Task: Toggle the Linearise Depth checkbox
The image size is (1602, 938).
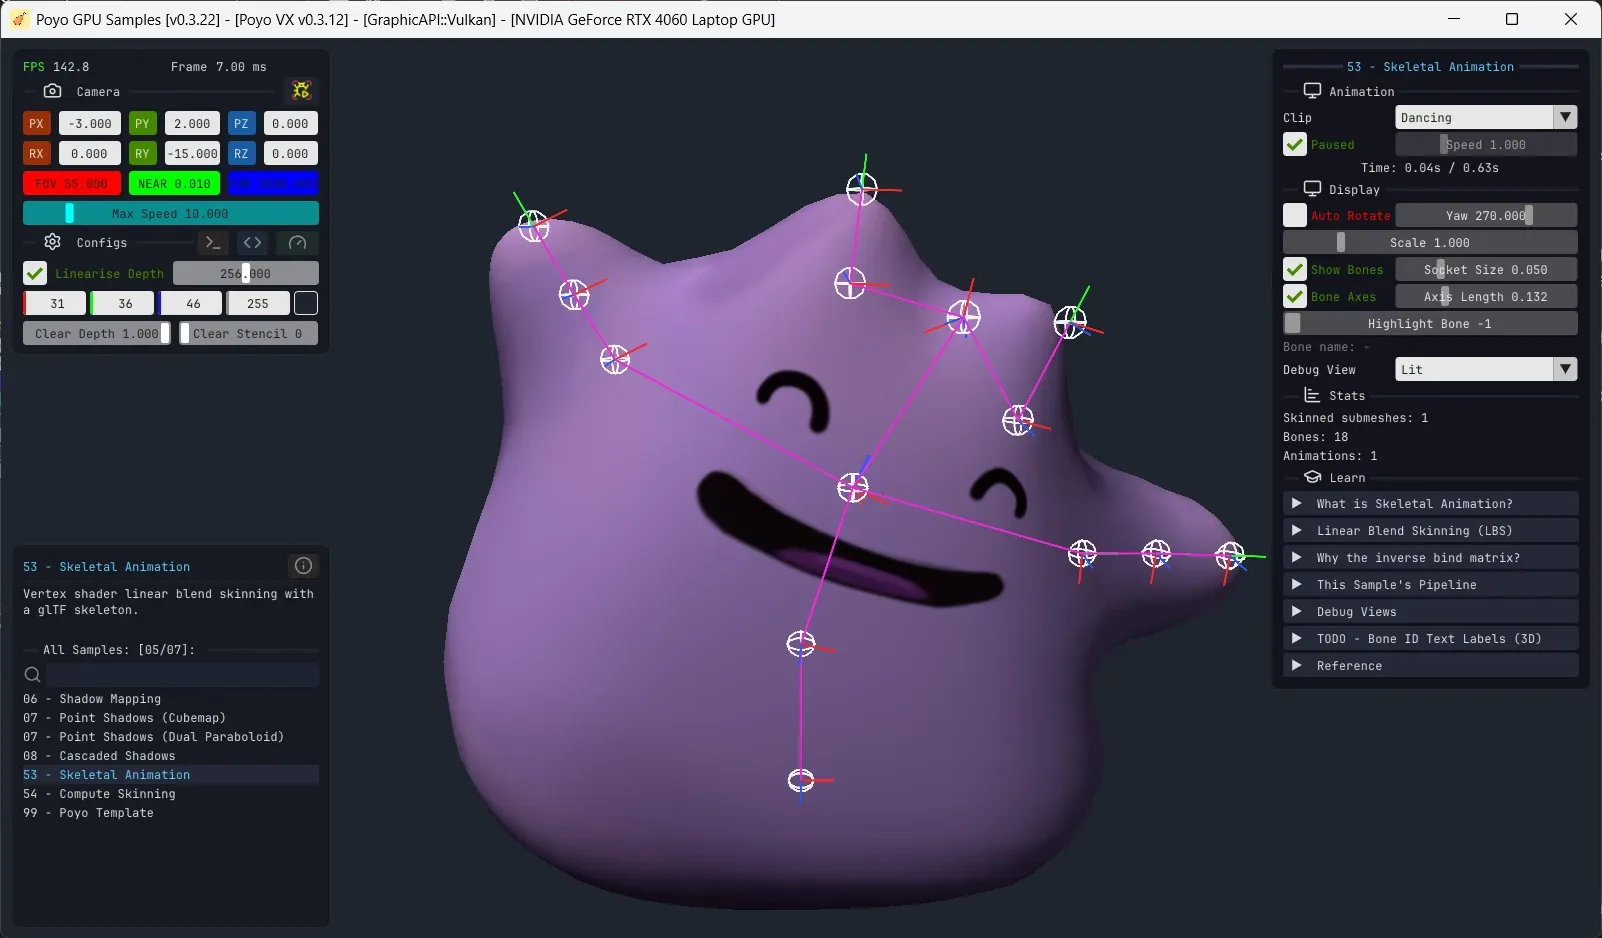Action: 35,273
